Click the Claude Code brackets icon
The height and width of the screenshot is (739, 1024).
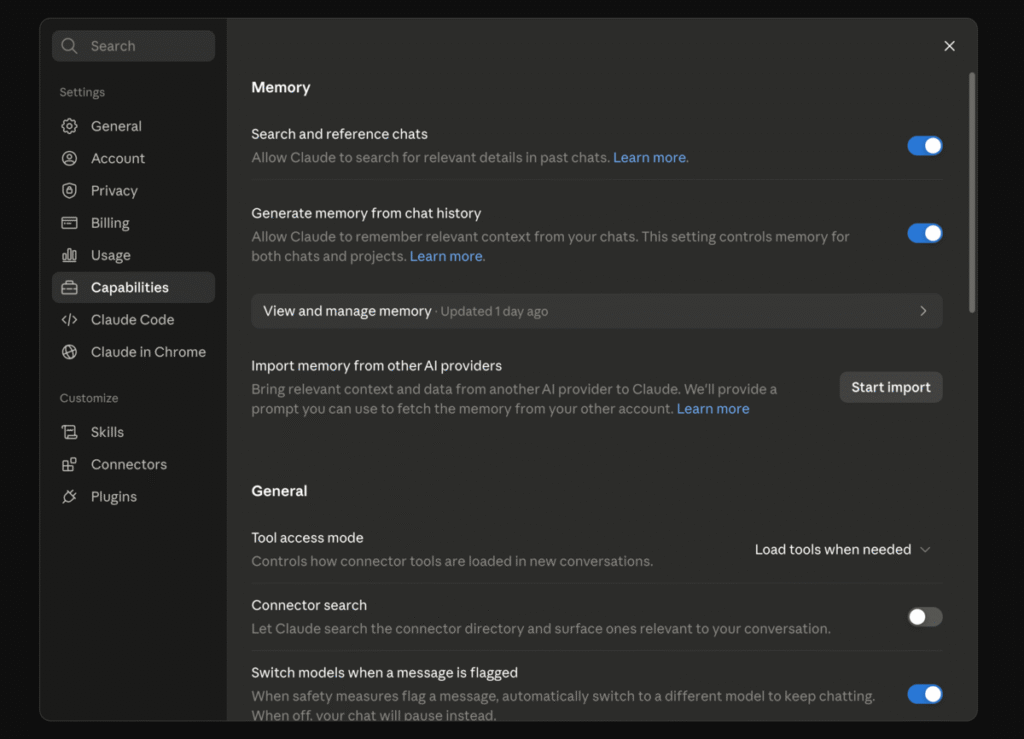pos(69,320)
